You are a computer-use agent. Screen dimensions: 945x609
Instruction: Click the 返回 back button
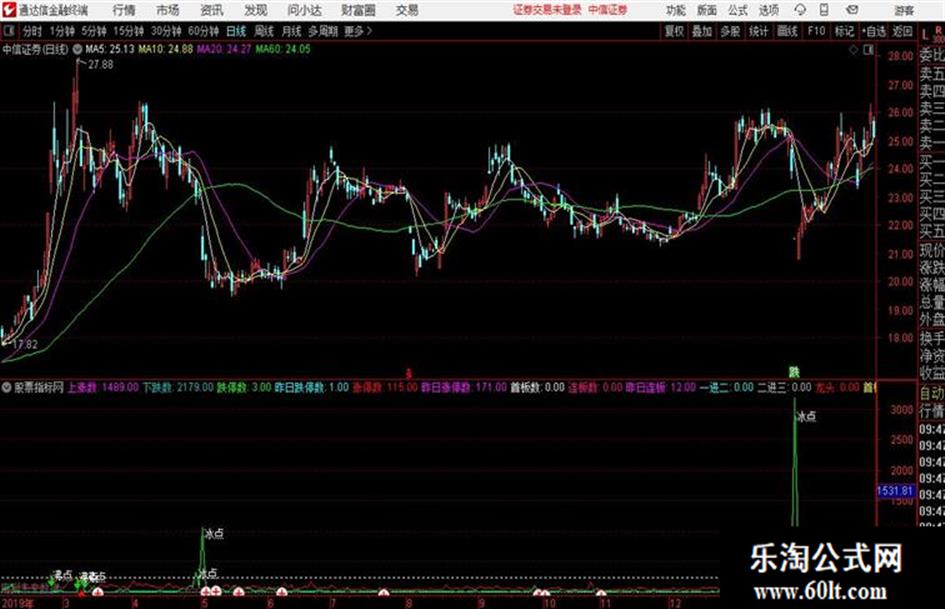coord(902,31)
